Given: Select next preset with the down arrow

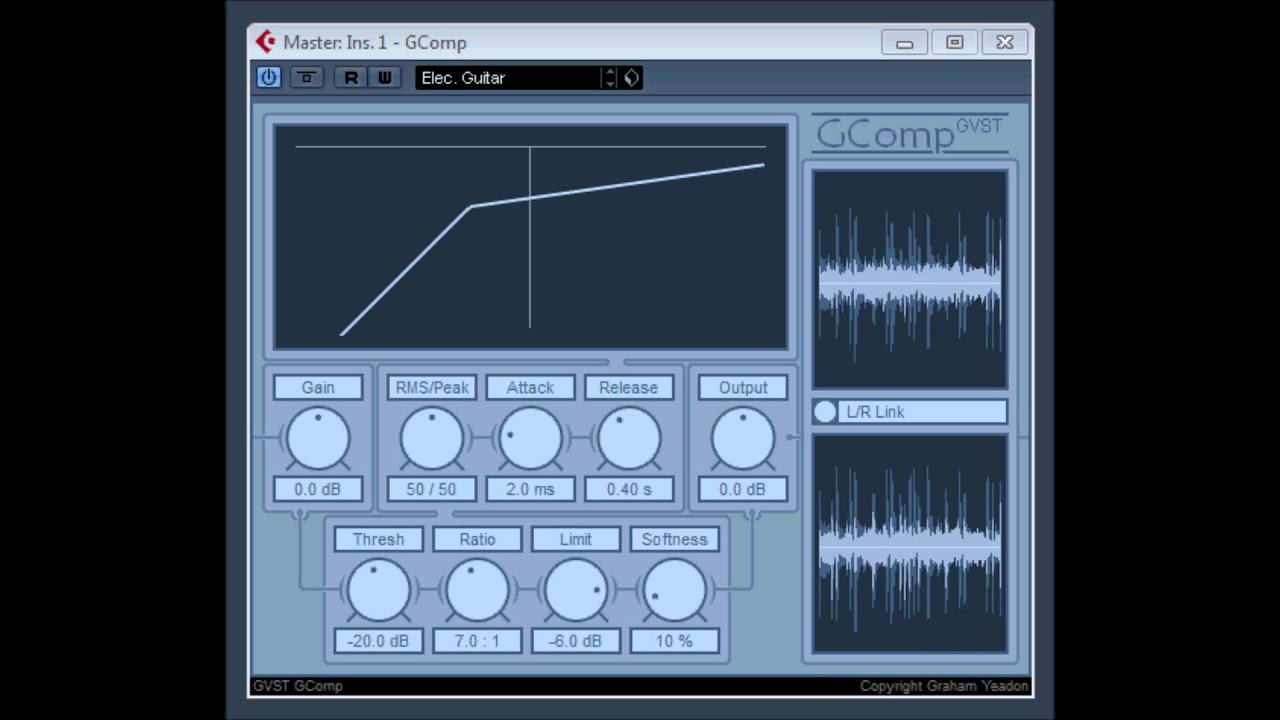Looking at the screenshot, I should point(610,83).
